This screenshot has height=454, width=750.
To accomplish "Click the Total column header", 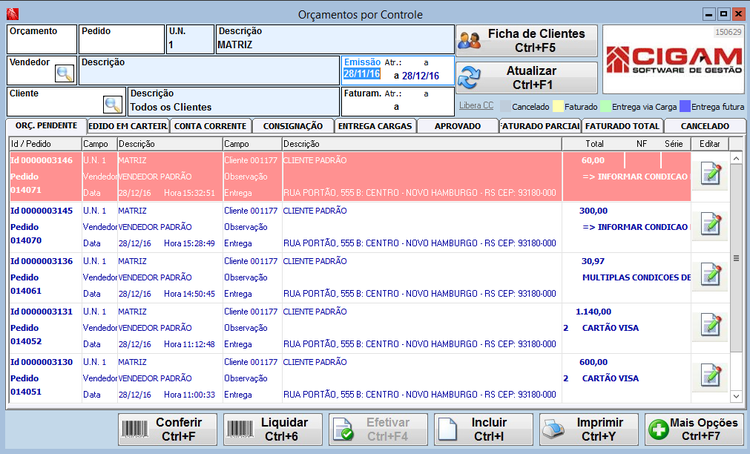I will (x=595, y=144).
